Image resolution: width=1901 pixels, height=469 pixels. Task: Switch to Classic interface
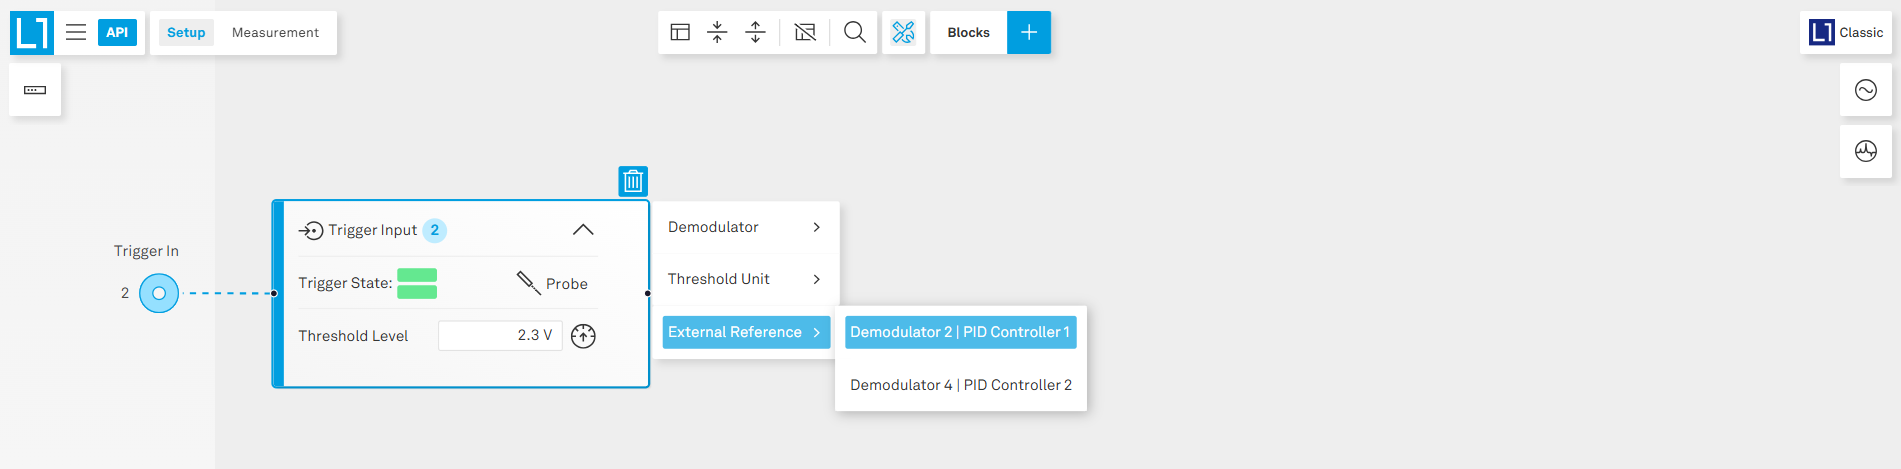point(1846,32)
